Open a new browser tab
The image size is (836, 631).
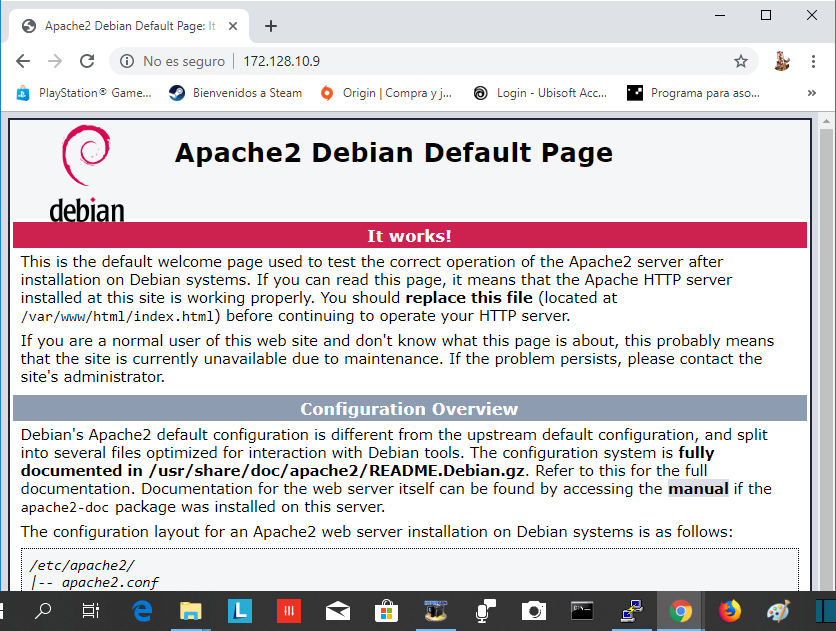[270, 26]
